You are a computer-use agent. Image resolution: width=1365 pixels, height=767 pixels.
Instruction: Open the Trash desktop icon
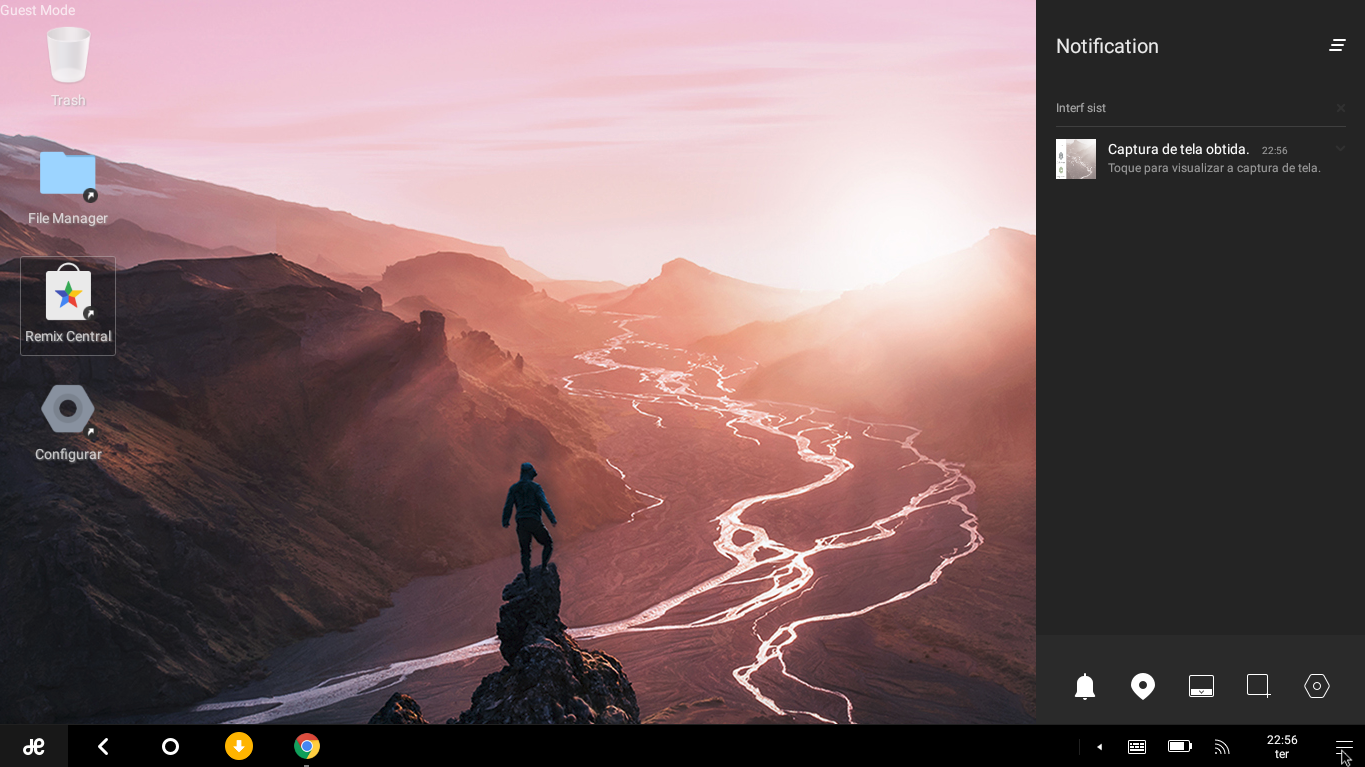tap(68, 66)
